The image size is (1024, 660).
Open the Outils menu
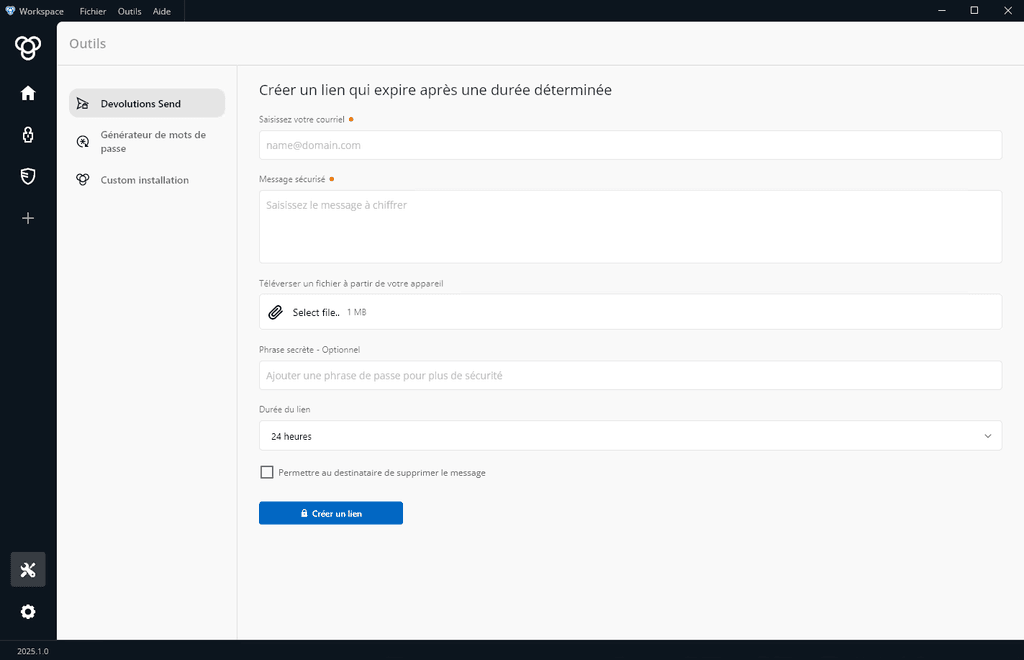pos(129,10)
